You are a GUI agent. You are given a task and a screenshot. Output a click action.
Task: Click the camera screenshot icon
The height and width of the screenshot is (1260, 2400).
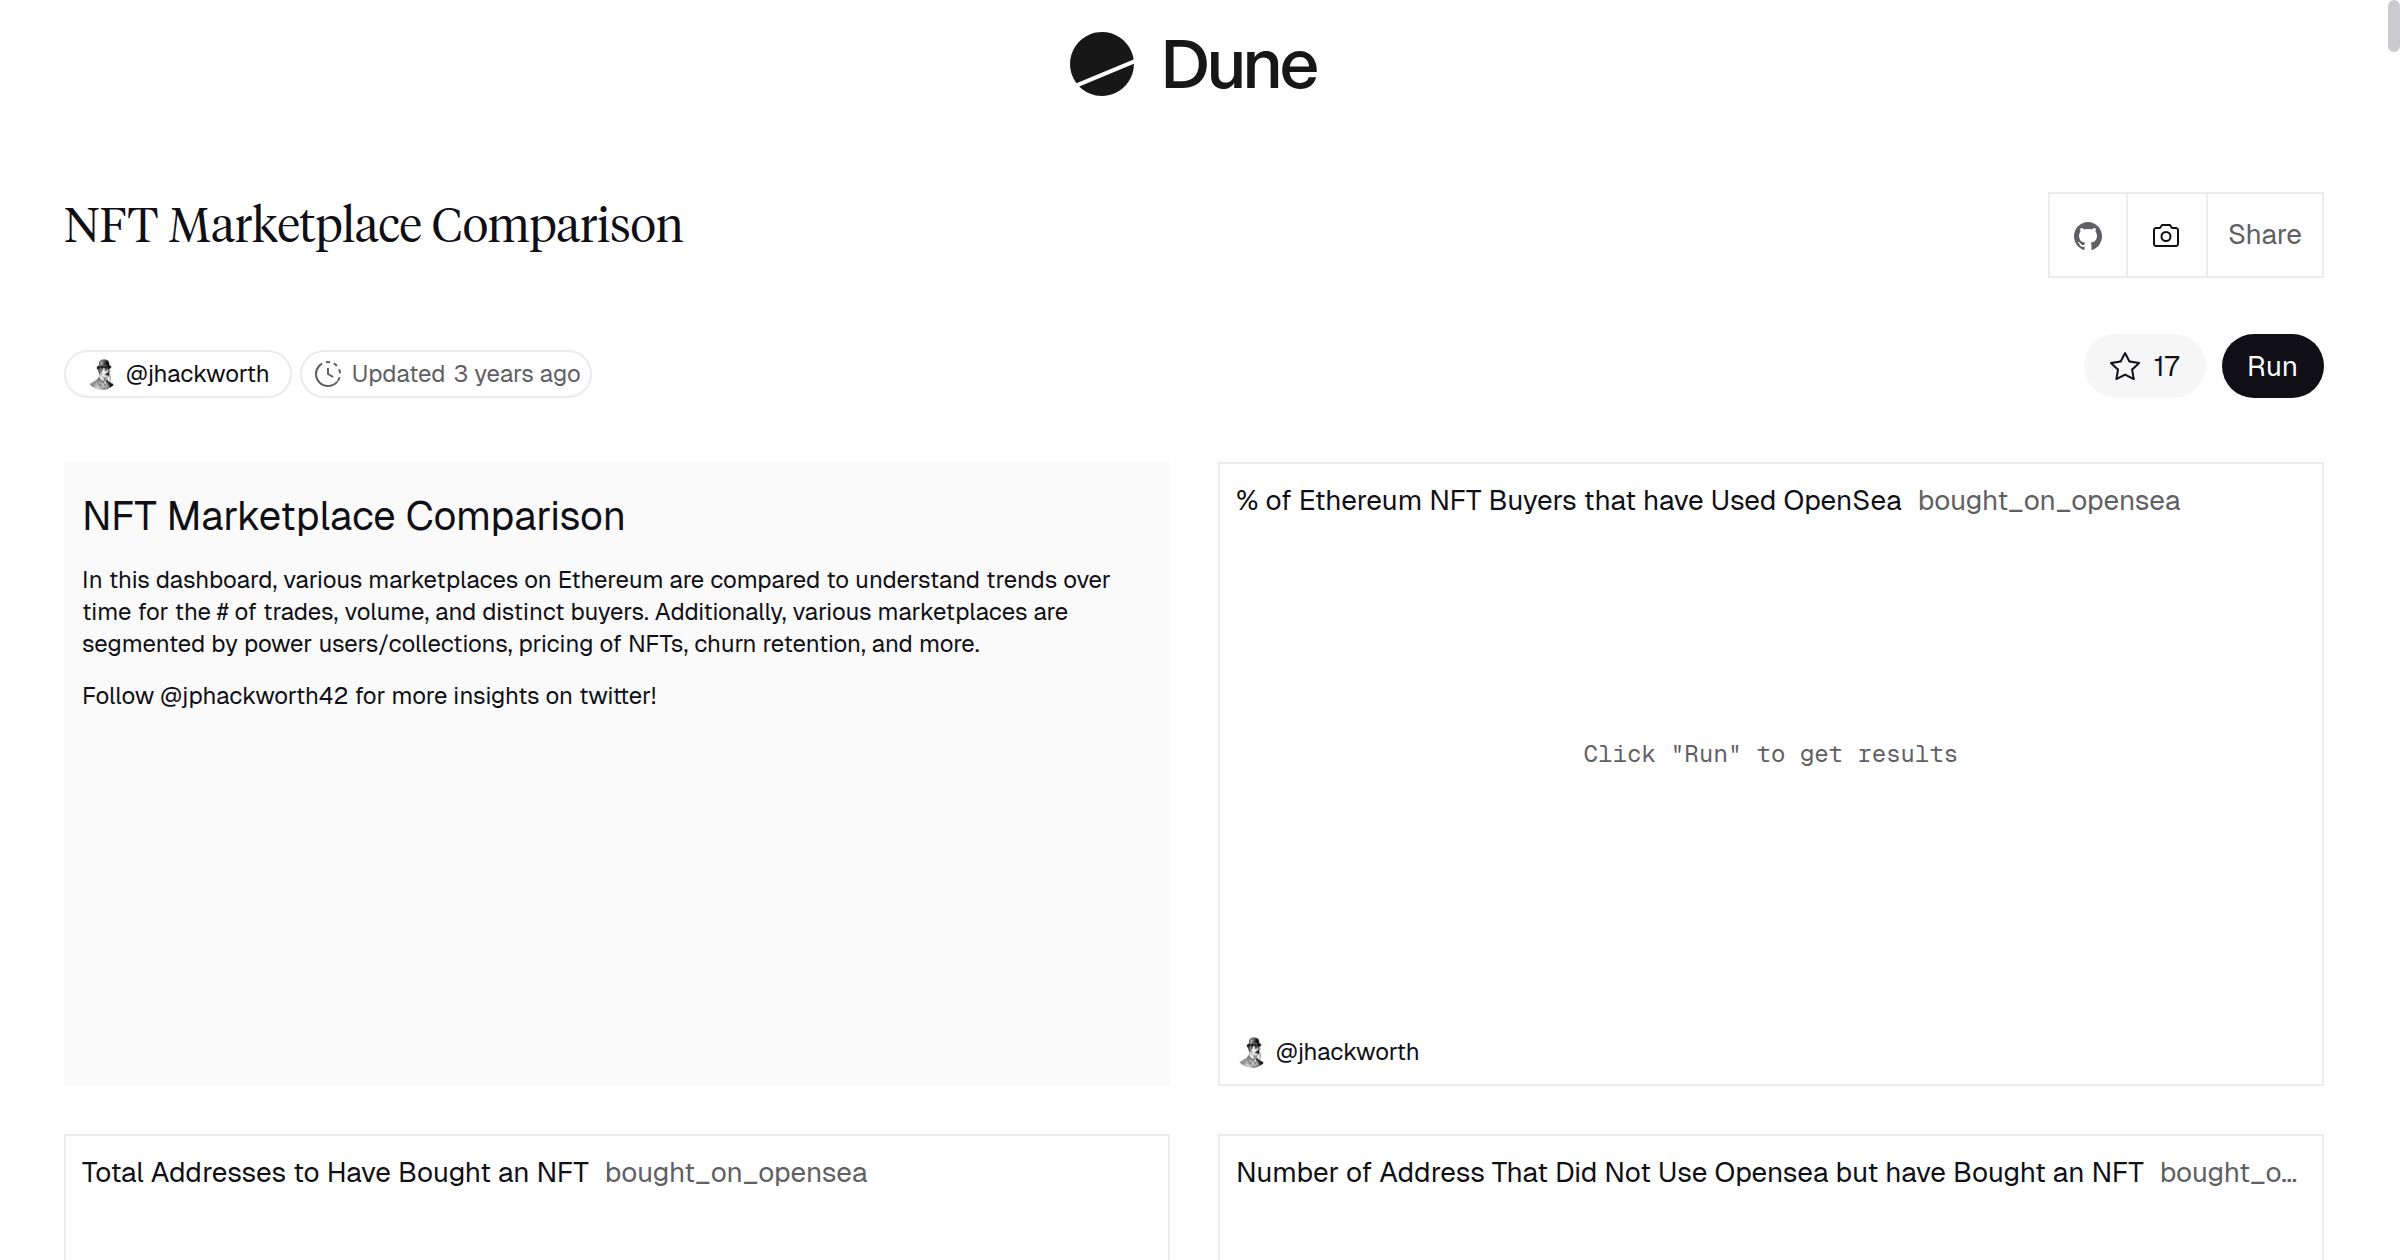(2165, 236)
